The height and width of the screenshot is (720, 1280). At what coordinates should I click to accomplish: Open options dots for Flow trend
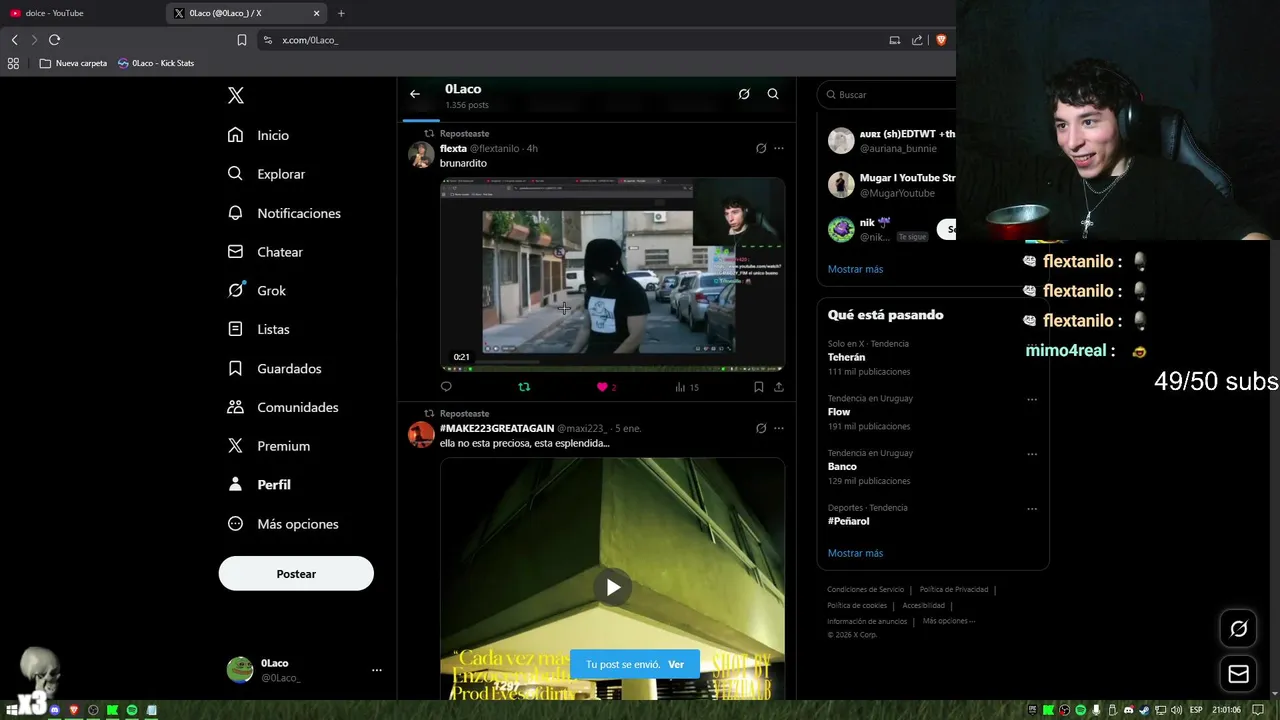pos(1032,399)
